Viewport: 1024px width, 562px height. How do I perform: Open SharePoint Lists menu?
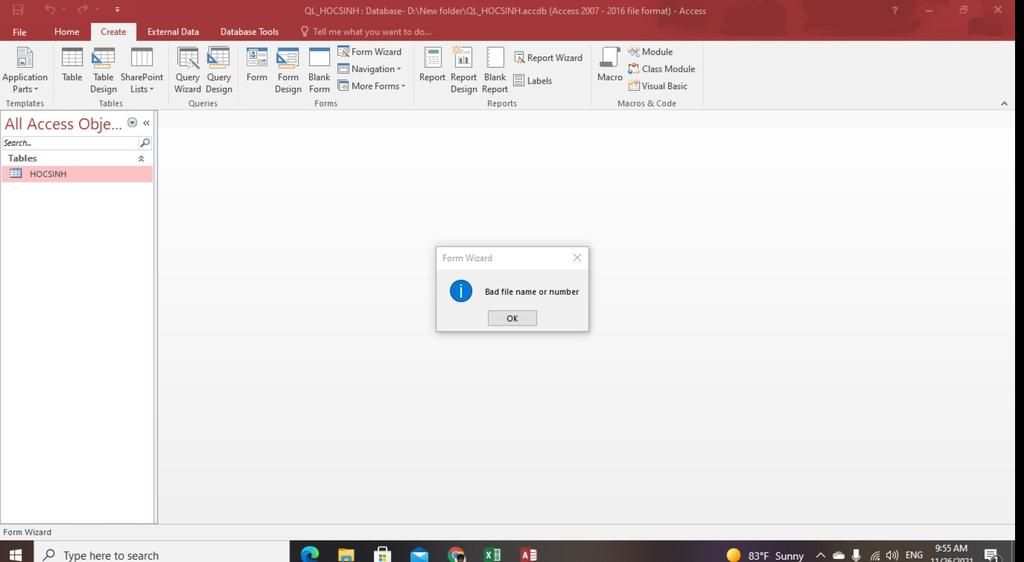(142, 70)
